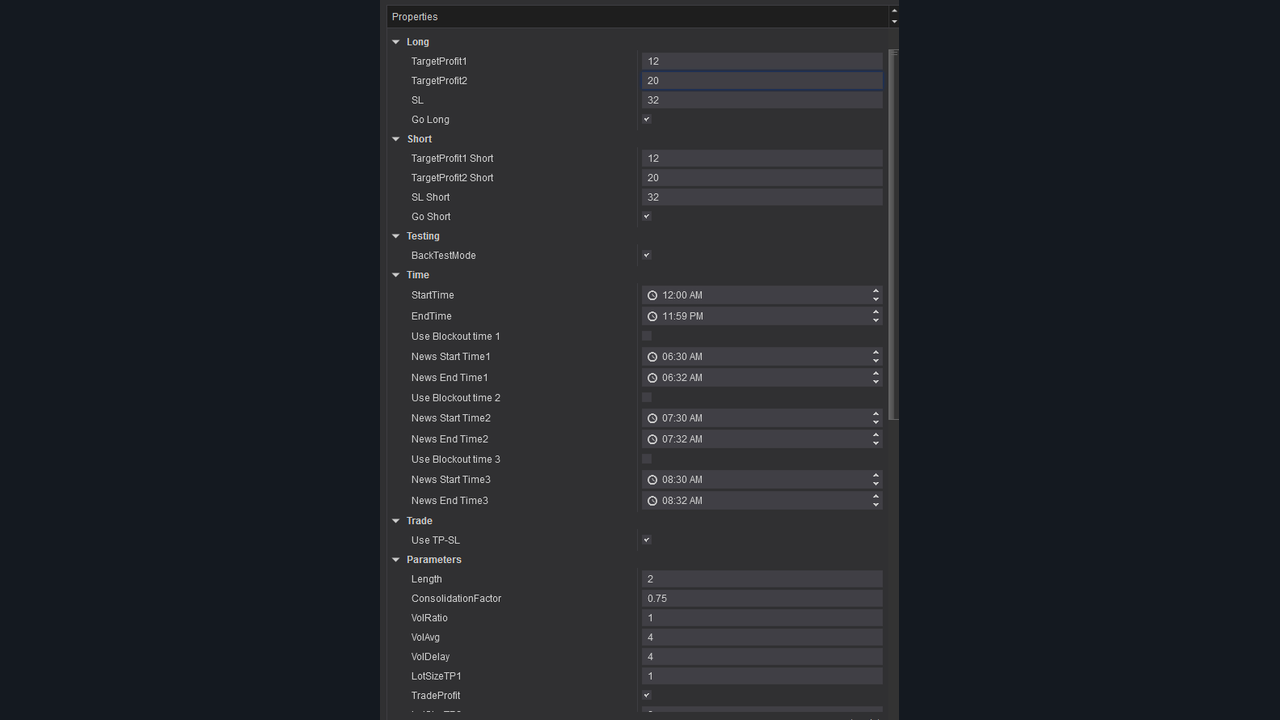The image size is (1280, 720).
Task: Click the TargetProfit1 value field
Action: [761, 61]
